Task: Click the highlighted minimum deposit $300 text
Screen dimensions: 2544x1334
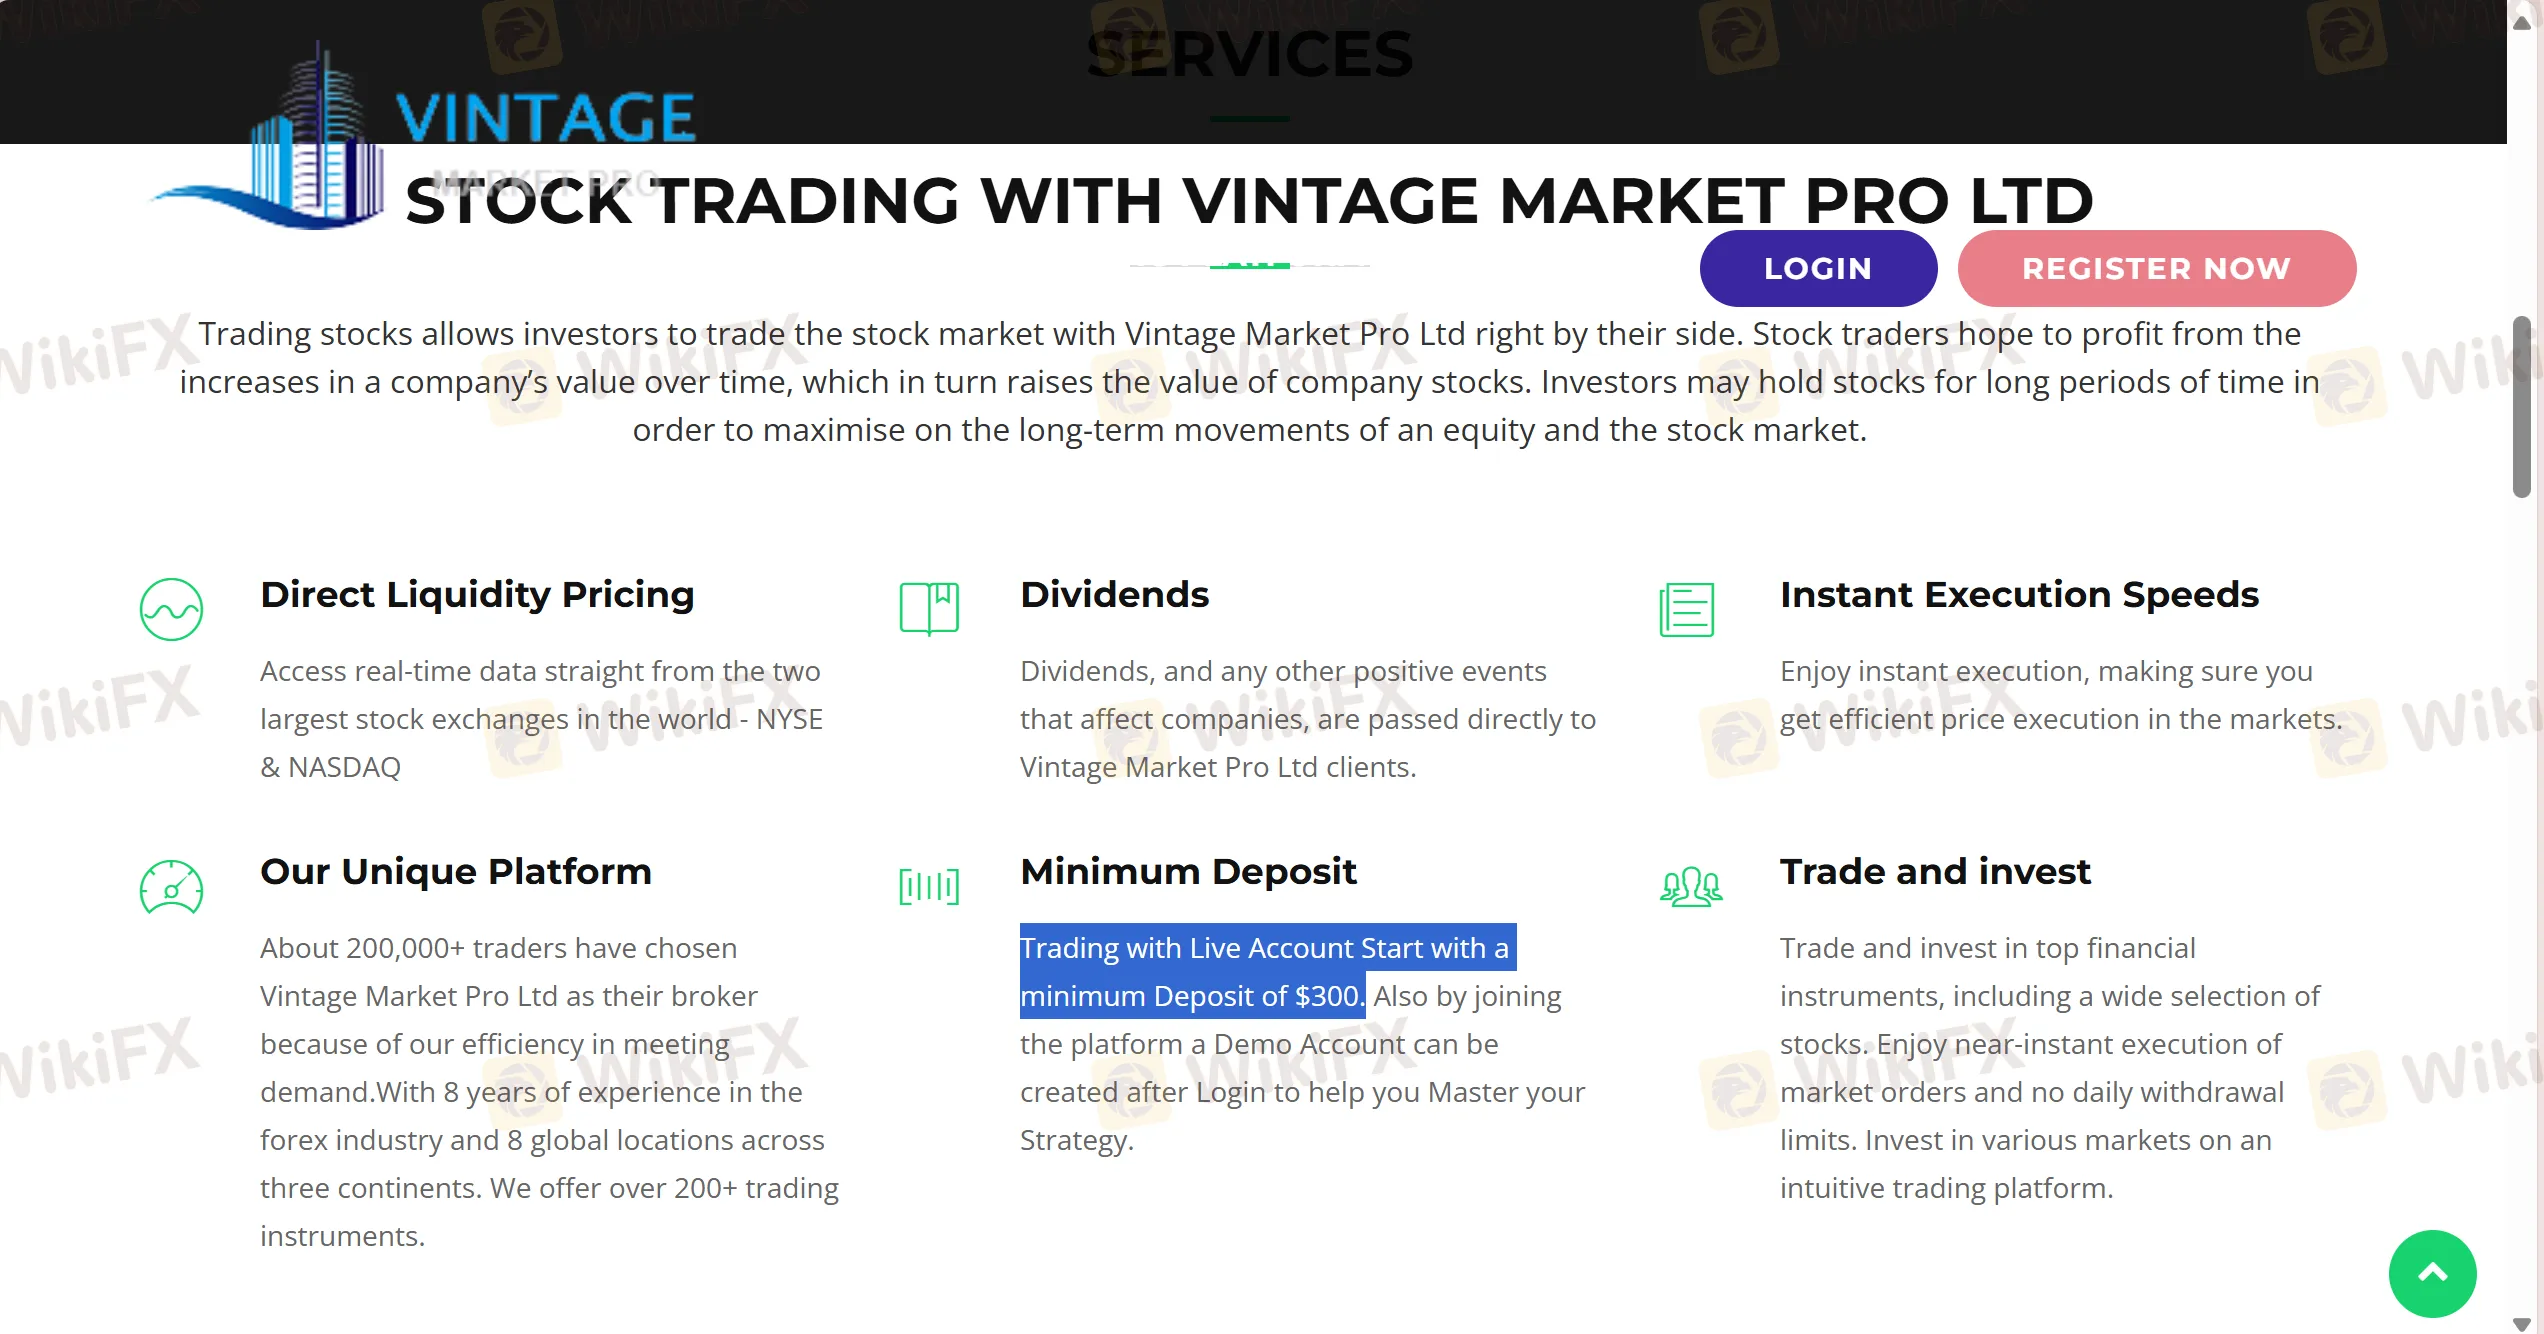Action: pos(1190,996)
